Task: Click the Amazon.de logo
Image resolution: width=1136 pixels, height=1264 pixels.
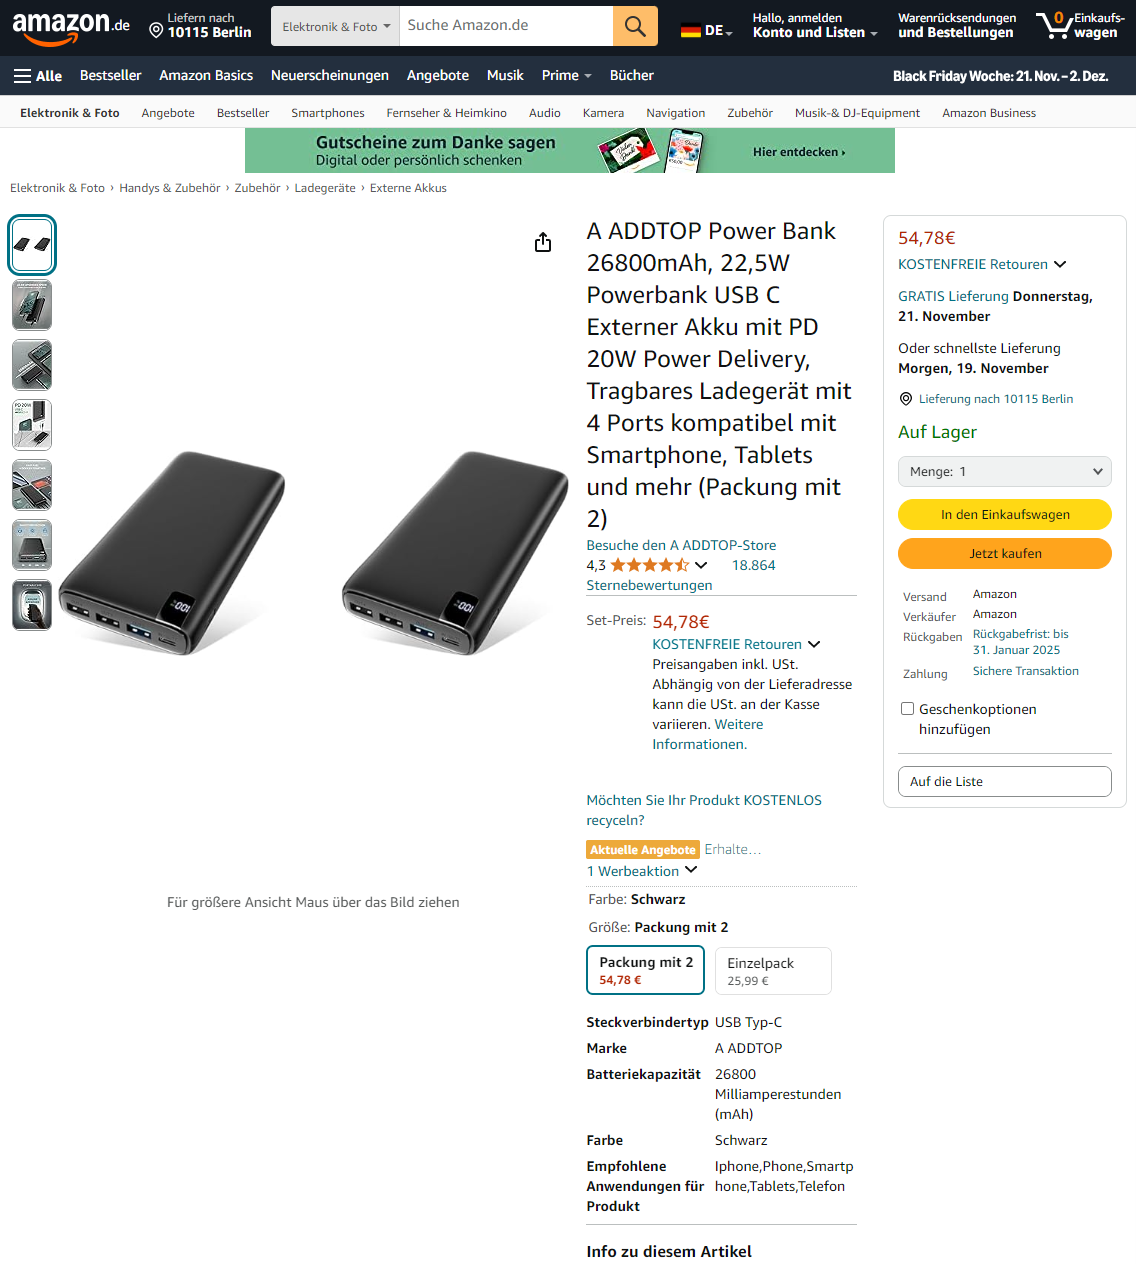Action: [x=71, y=27]
